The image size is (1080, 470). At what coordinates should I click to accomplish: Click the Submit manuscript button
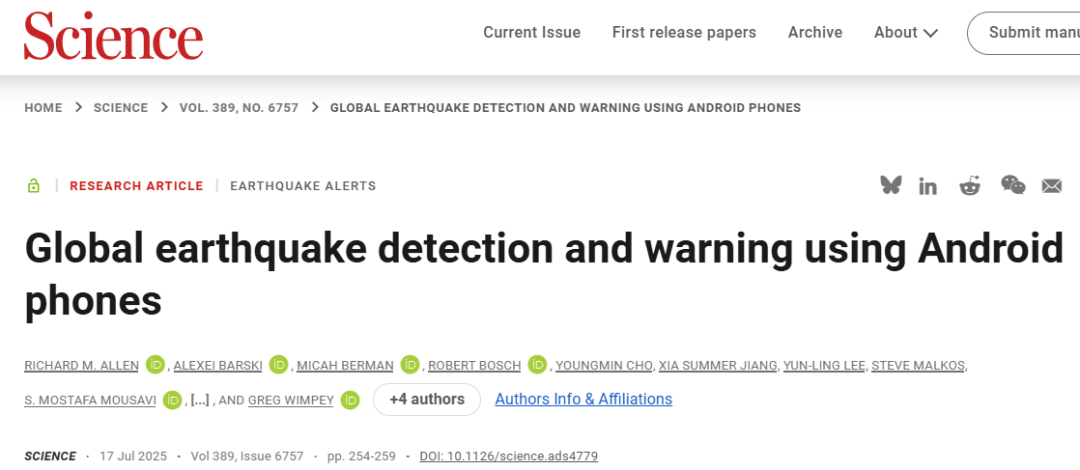coord(1024,32)
